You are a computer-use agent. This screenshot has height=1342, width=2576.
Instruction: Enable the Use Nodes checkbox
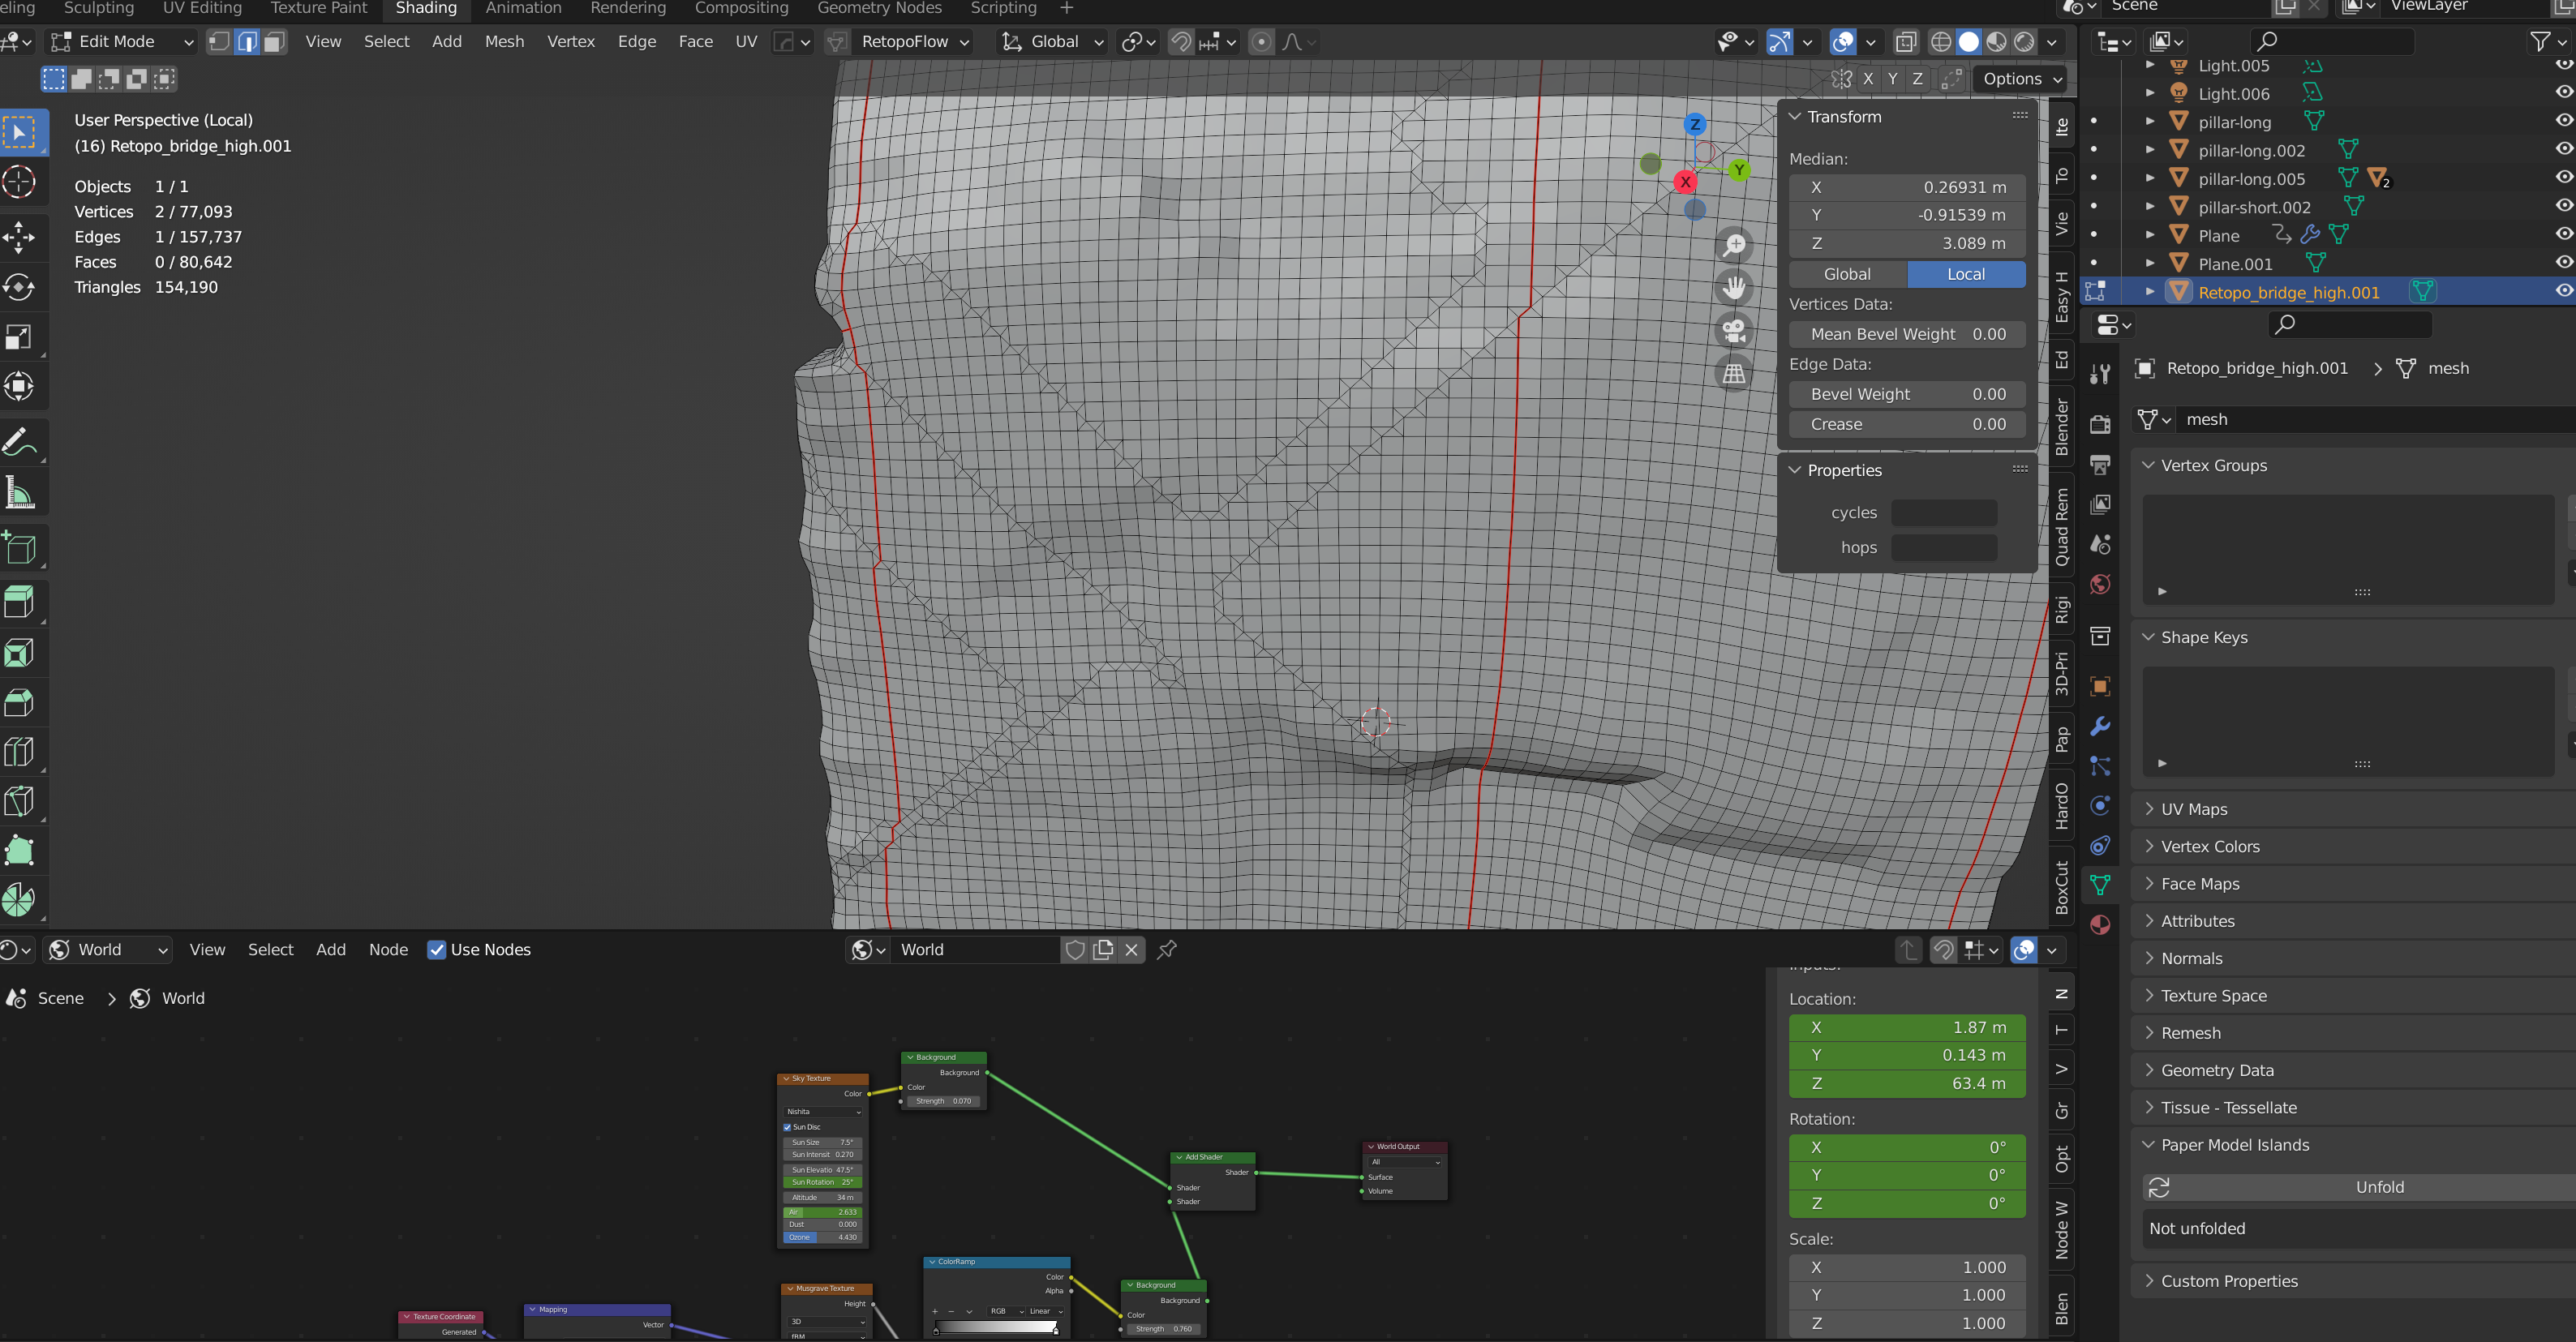(437, 950)
